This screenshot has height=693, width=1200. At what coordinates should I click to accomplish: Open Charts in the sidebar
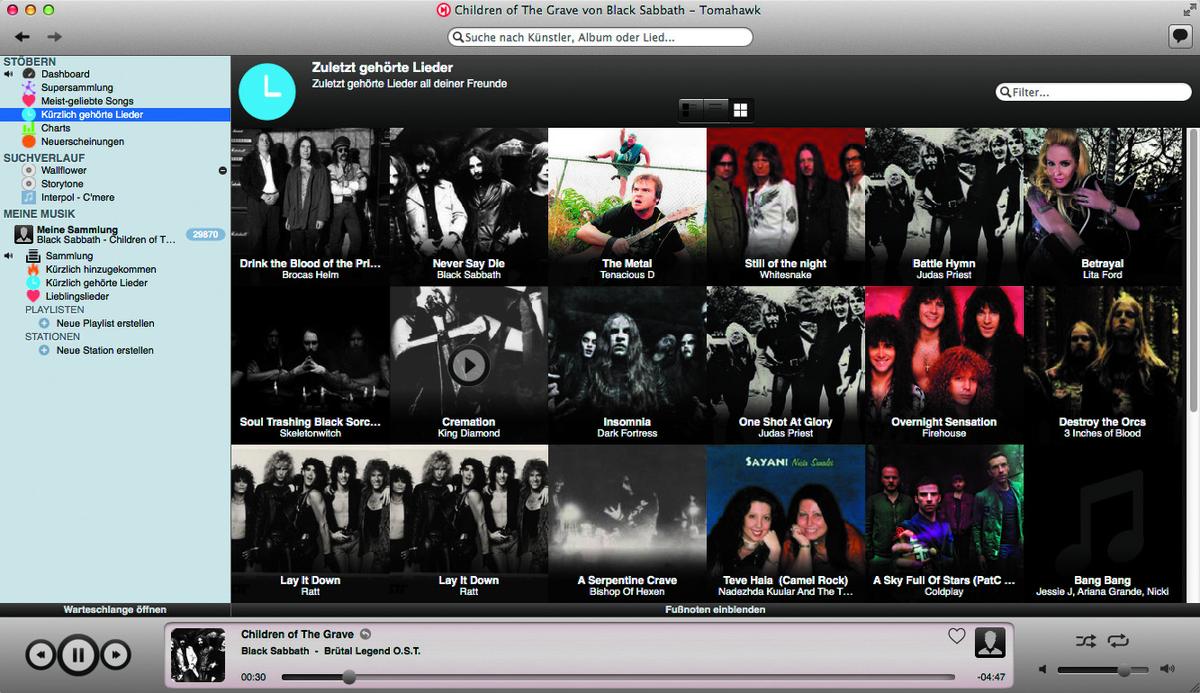coord(56,128)
